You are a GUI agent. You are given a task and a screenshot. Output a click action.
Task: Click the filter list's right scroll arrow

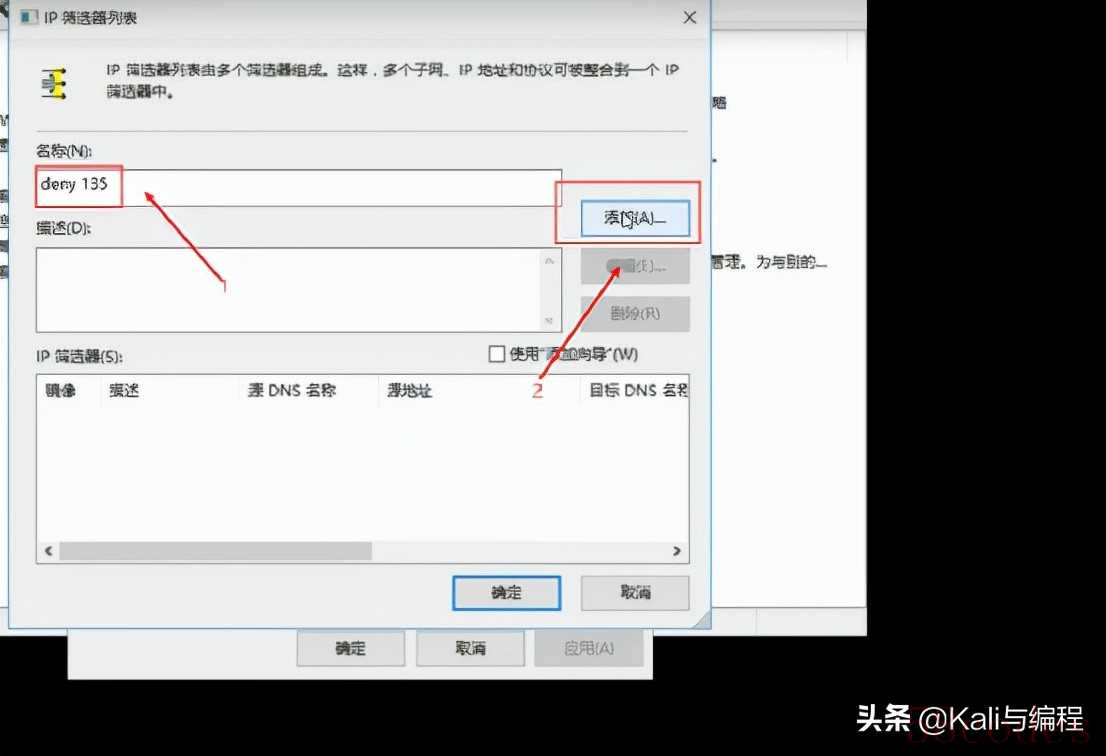pyautogui.click(x=677, y=551)
